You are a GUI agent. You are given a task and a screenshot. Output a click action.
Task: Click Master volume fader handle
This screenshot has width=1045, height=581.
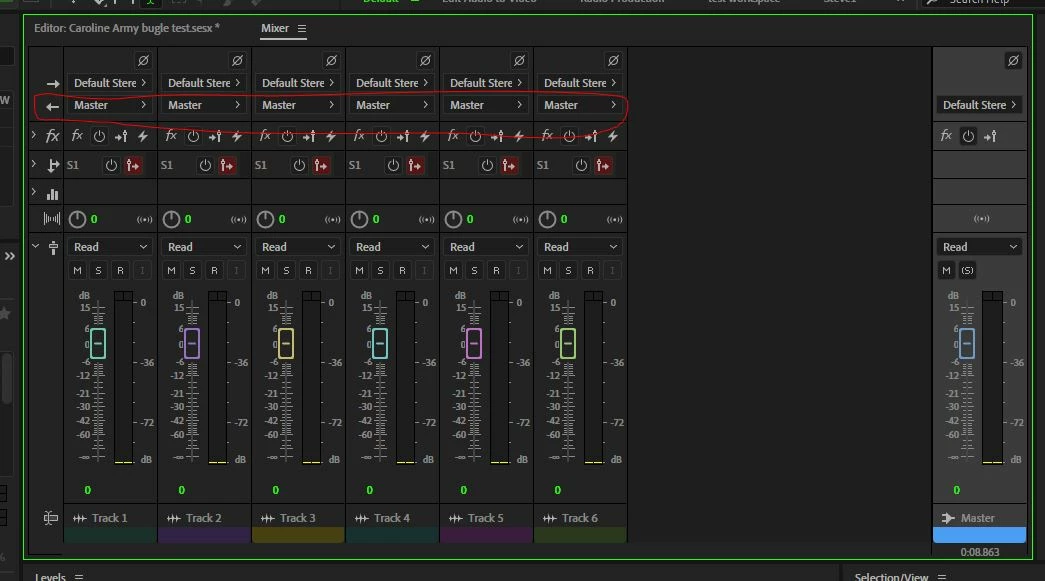click(967, 343)
